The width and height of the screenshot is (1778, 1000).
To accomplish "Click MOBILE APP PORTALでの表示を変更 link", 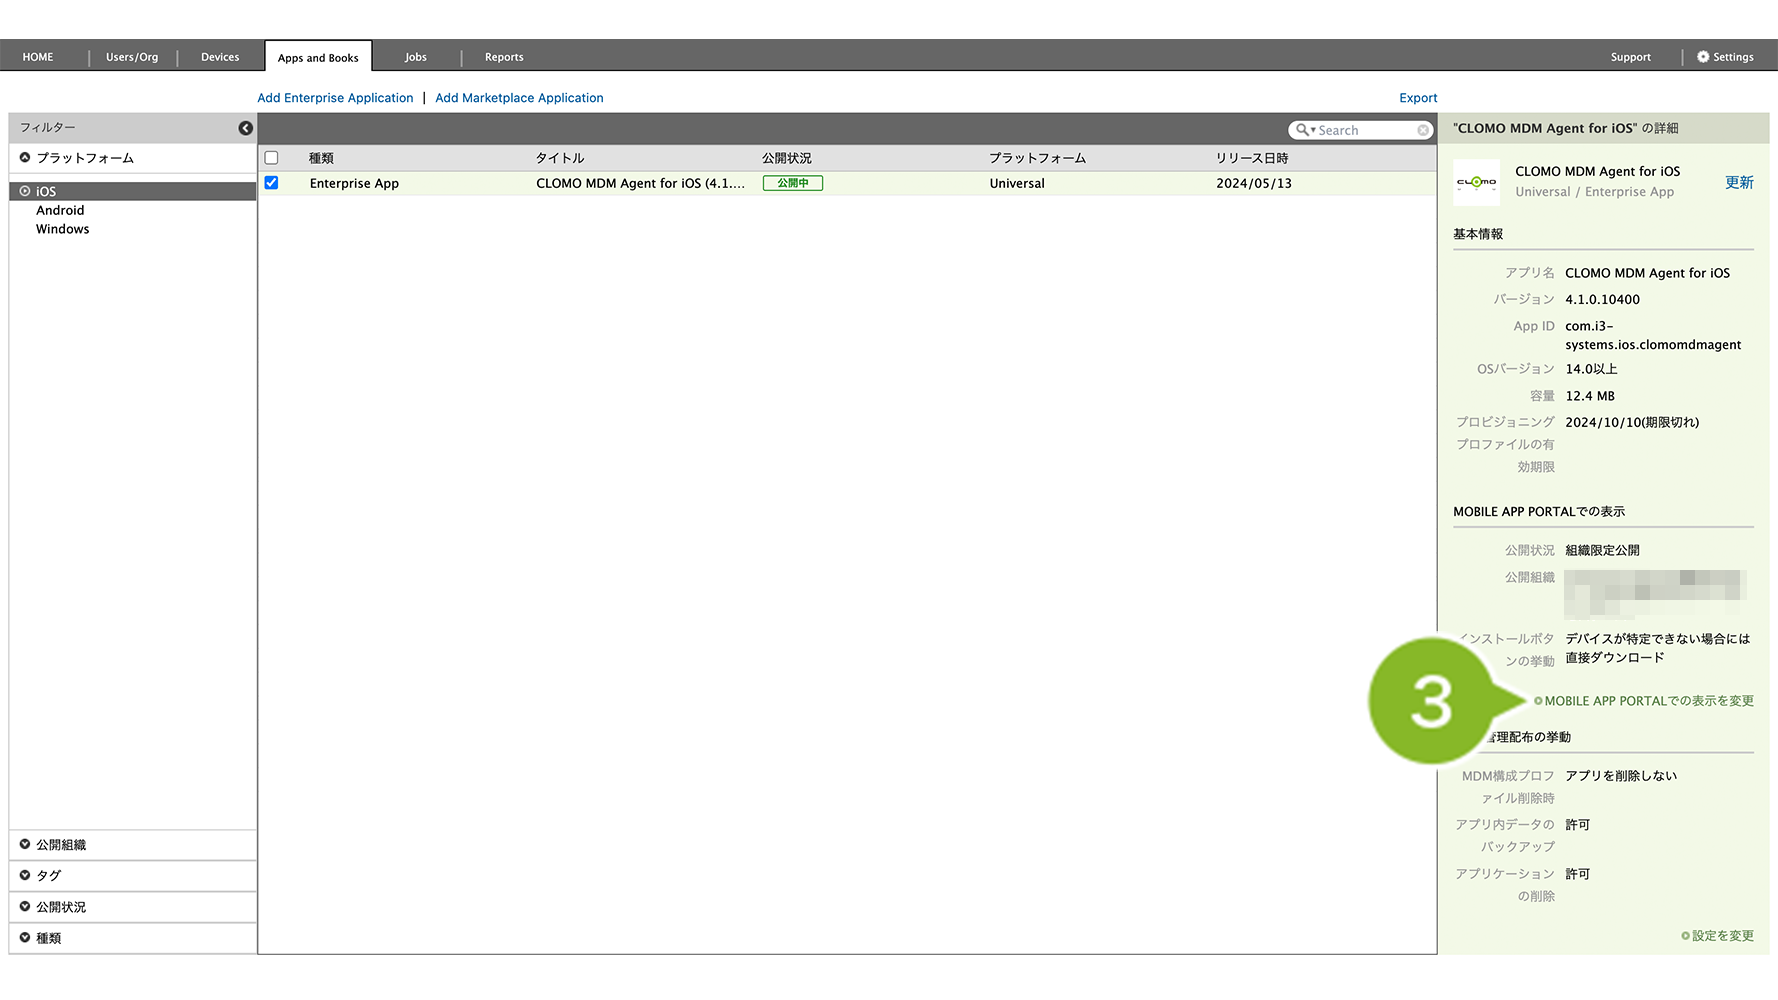I will pos(1648,701).
